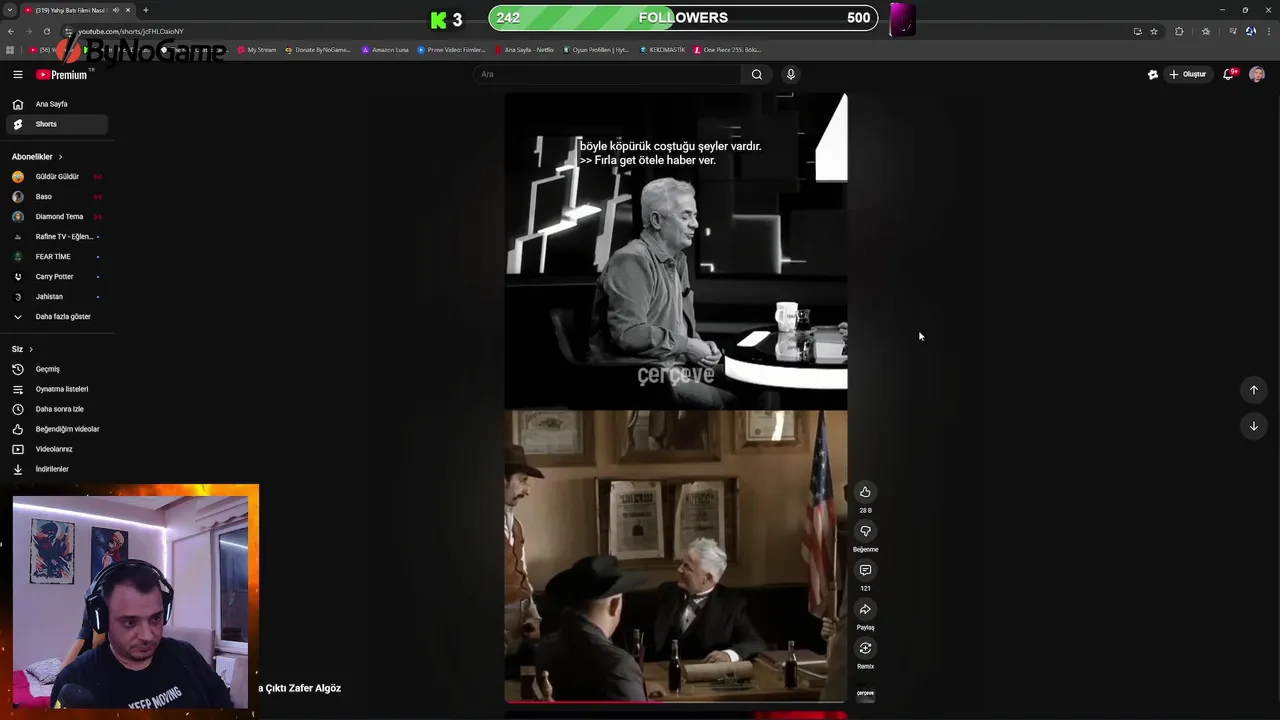Open the KEKOMASTİK bookmark
1280x720 pixels.
[662, 50]
